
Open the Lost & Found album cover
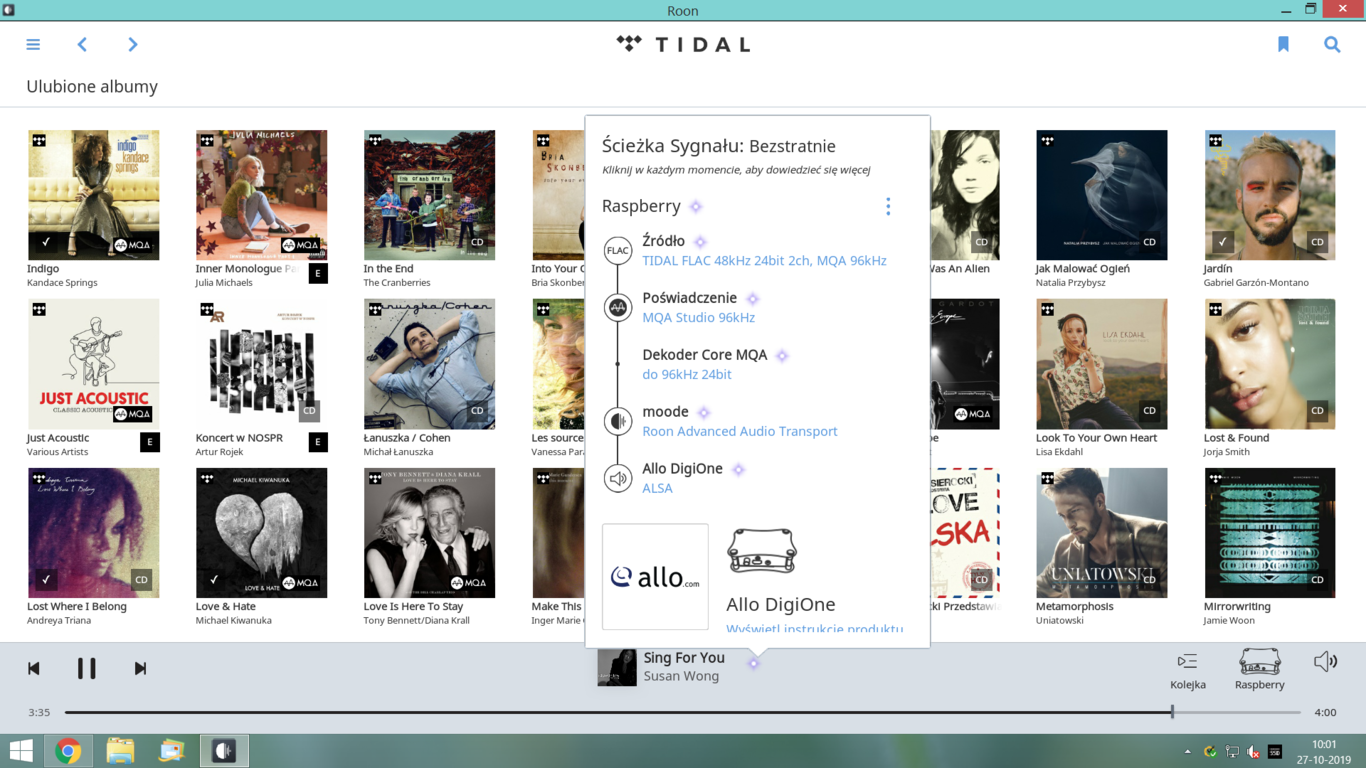1269,364
